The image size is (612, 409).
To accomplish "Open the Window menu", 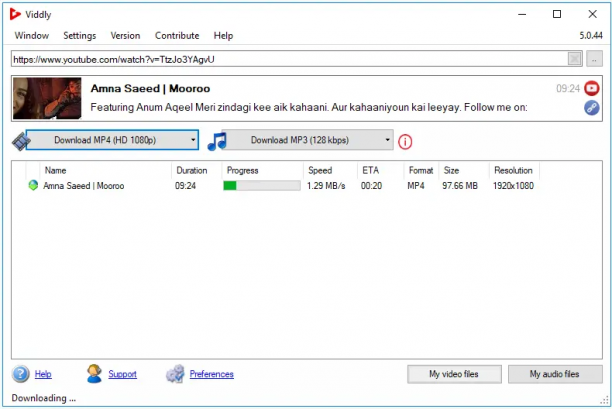I will (32, 36).
